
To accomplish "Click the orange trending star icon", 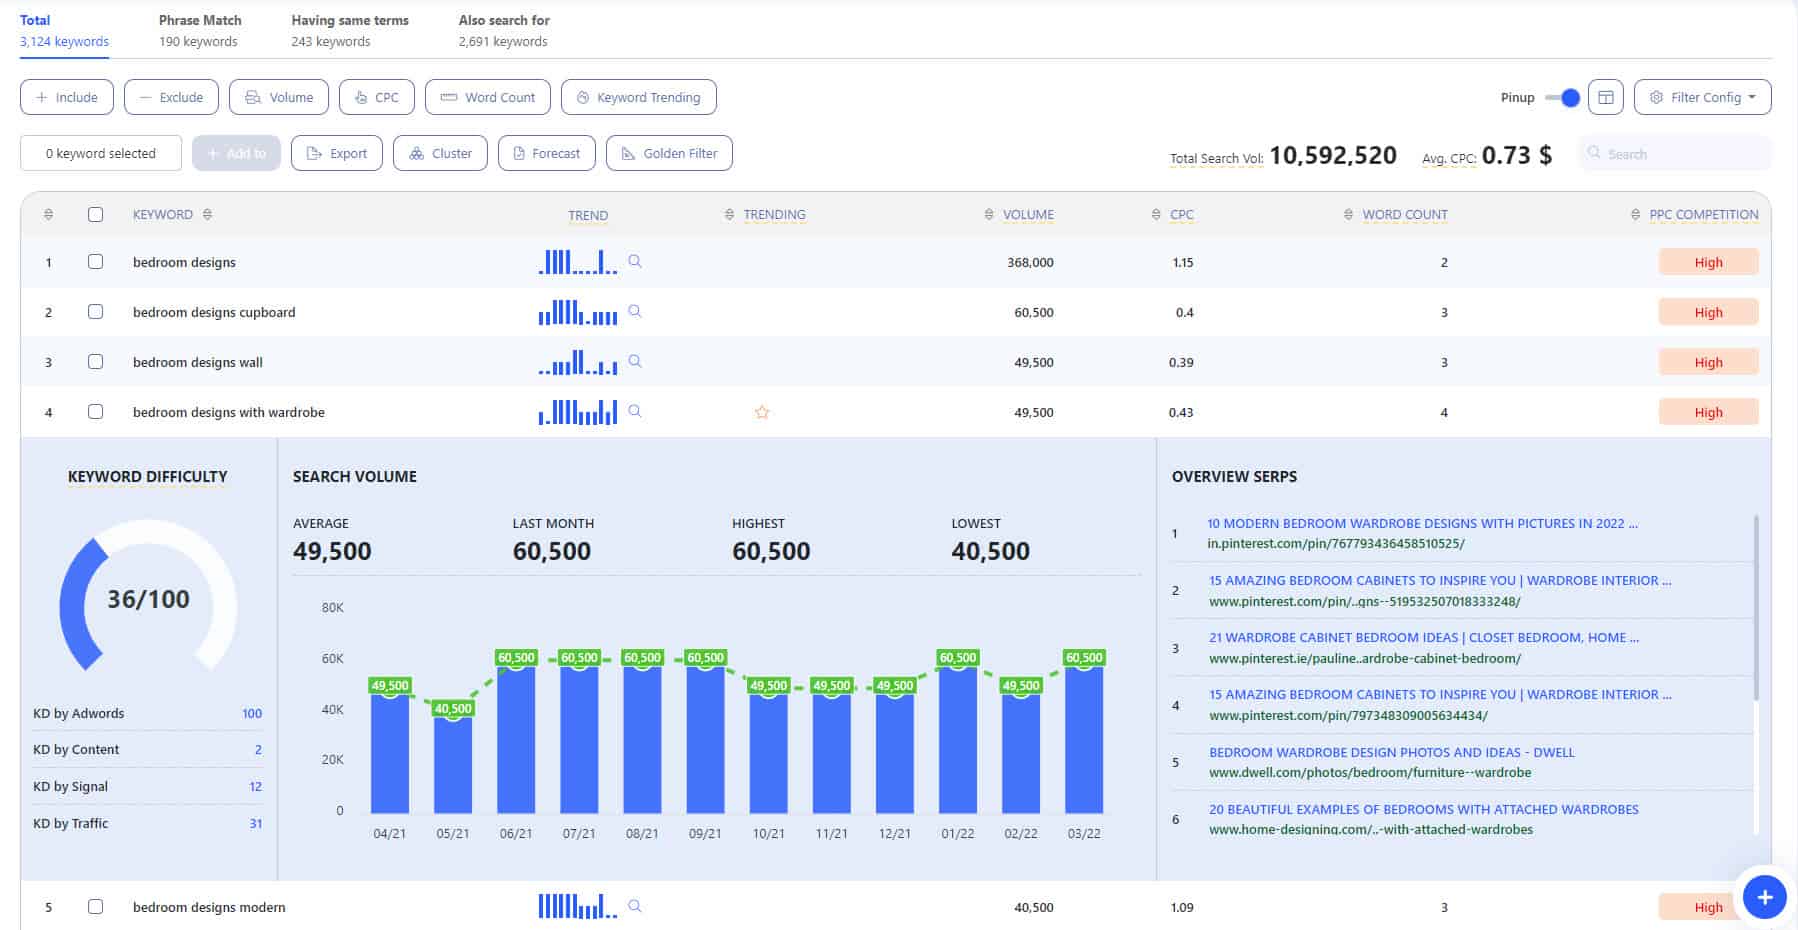I will pyautogui.click(x=762, y=412).
